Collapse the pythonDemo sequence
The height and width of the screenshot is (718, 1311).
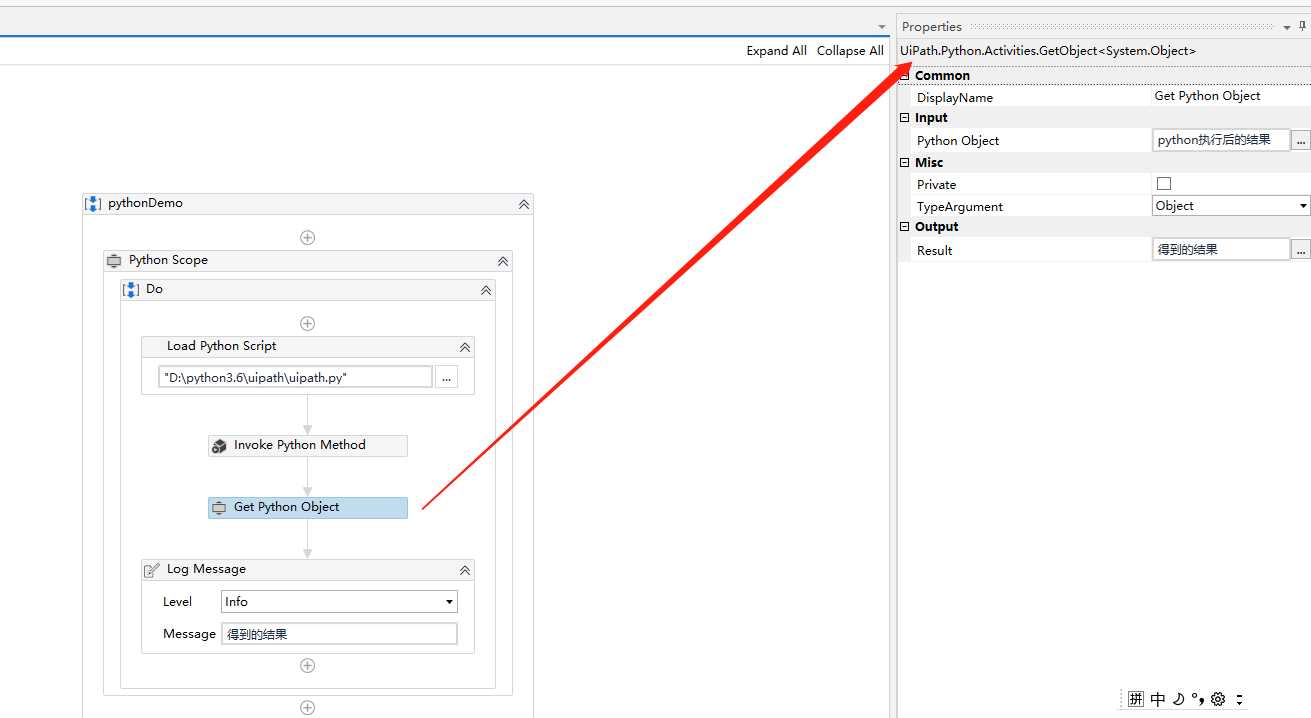click(x=524, y=204)
